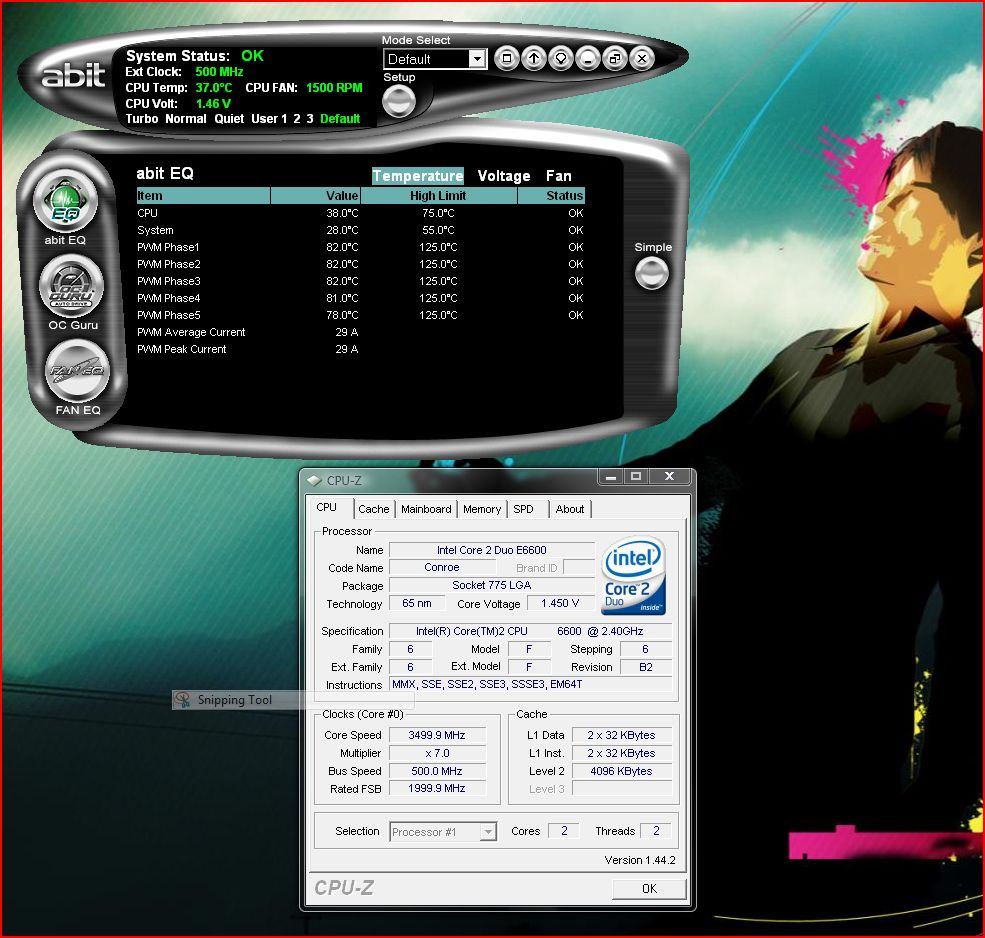The width and height of the screenshot is (985, 938).
Task: Click the balloon-shaped round button
Action: click(x=560, y=59)
